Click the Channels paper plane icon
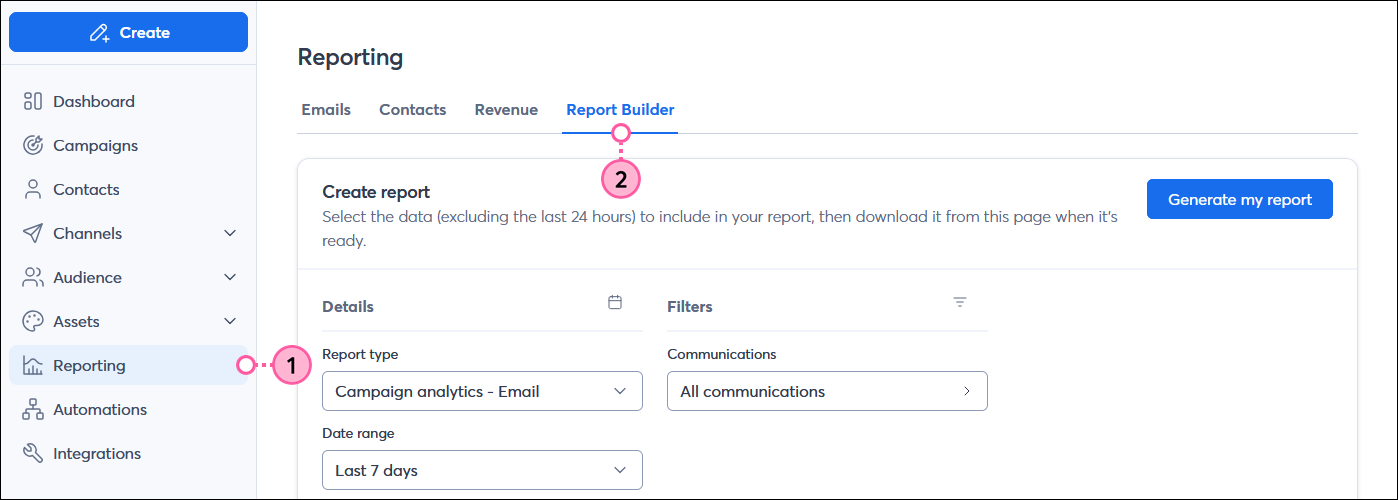The height and width of the screenshot is (500, 1398). 32,233
